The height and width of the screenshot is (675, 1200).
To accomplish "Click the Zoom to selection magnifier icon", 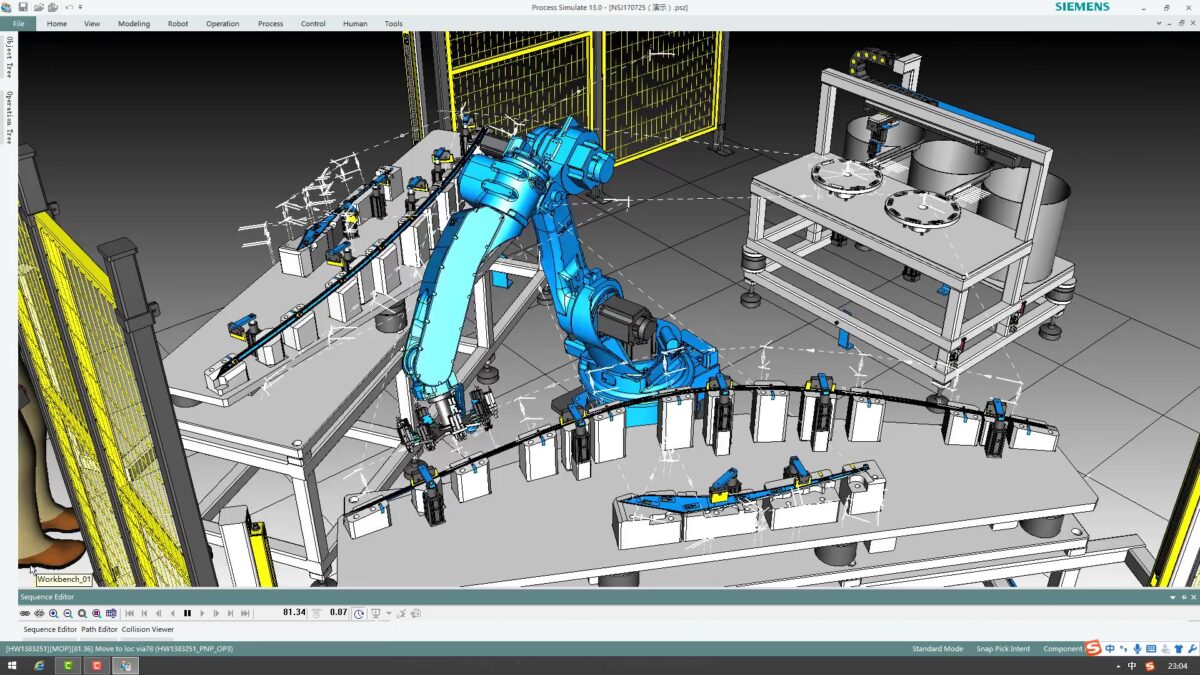I will 96,613.
